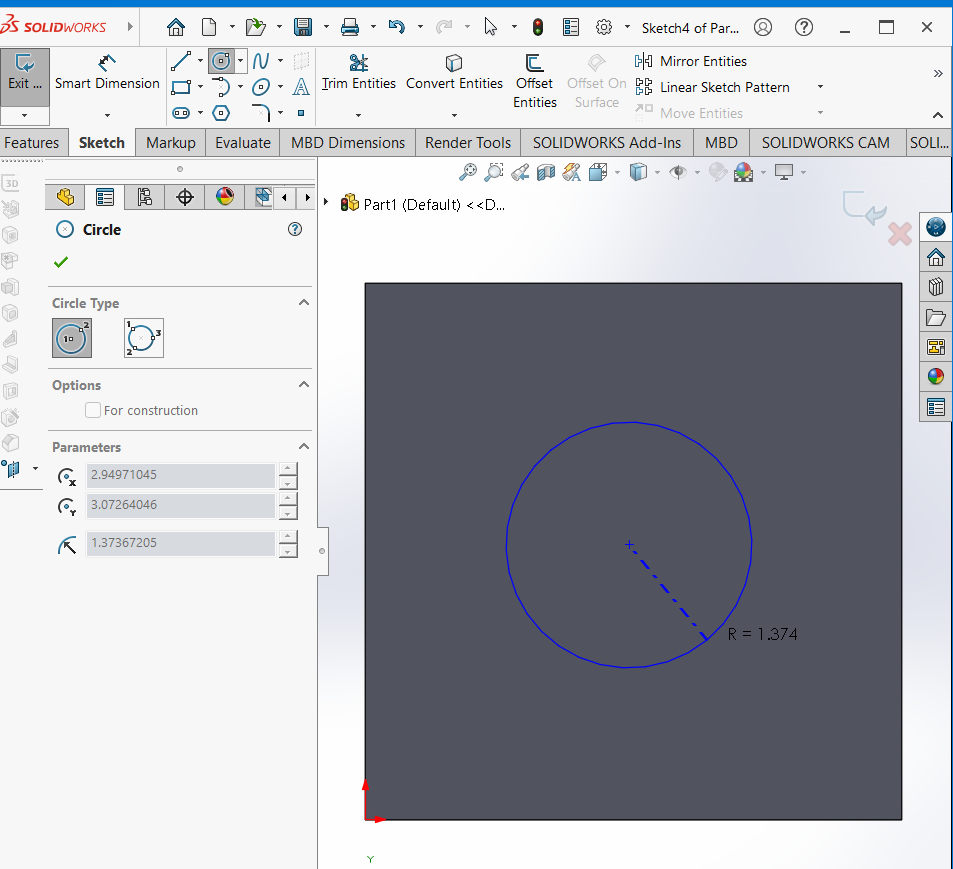Open the Convert Entities dropdown arrow
This screenshot has width=953, height=869.
454,115
